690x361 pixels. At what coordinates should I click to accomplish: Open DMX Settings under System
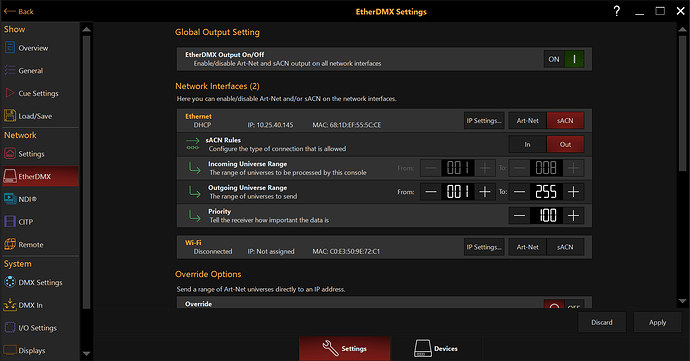(40, 283)
